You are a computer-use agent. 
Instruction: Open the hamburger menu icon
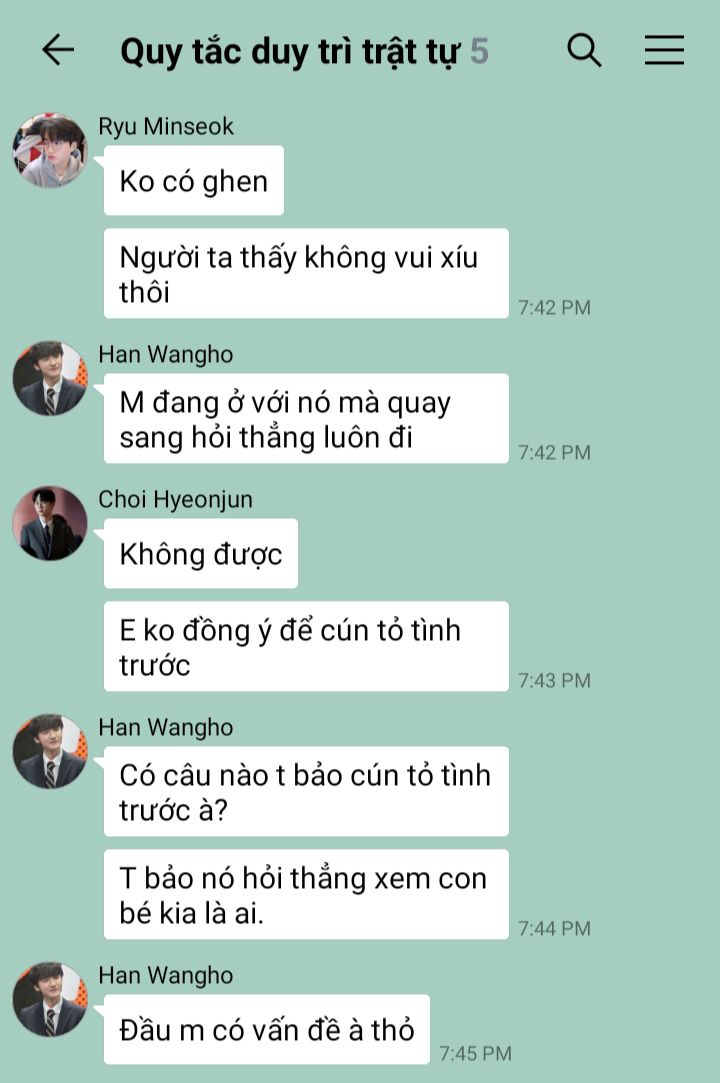664,50
